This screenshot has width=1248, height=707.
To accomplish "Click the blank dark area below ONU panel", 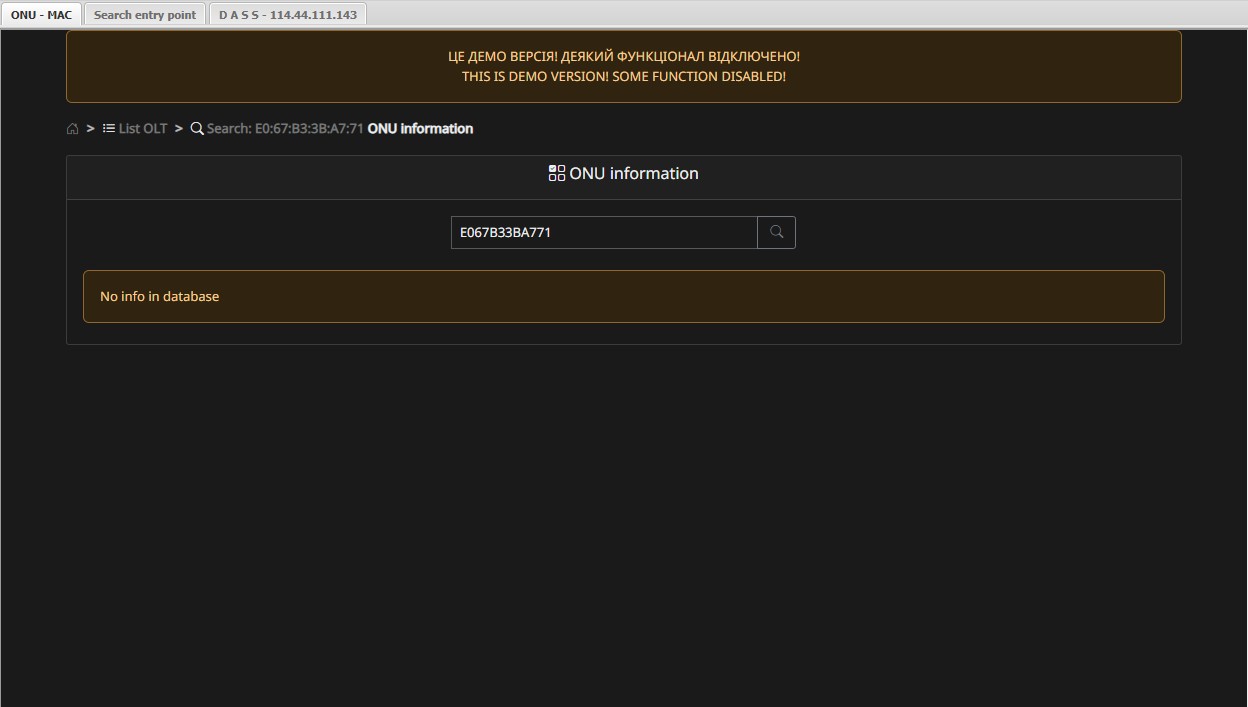I will tap(623, 520).
